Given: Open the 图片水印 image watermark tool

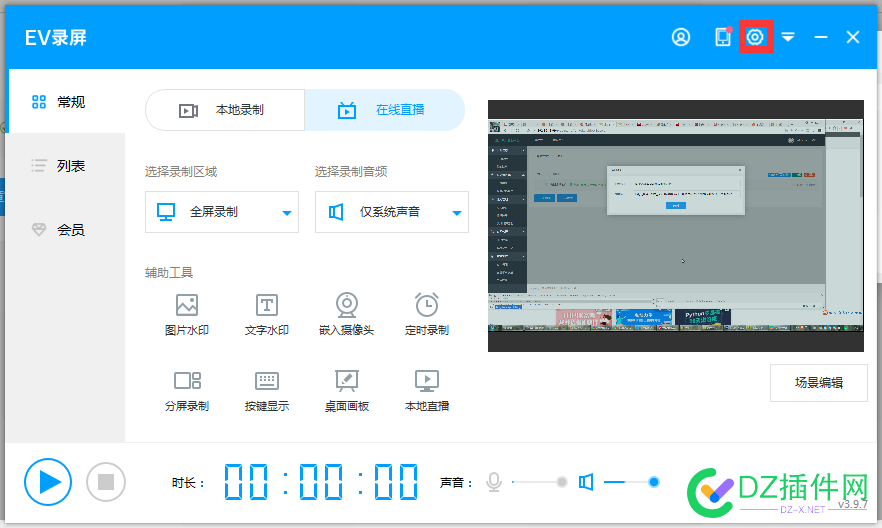Looking at the screenshot, I should tap(187, 315).
